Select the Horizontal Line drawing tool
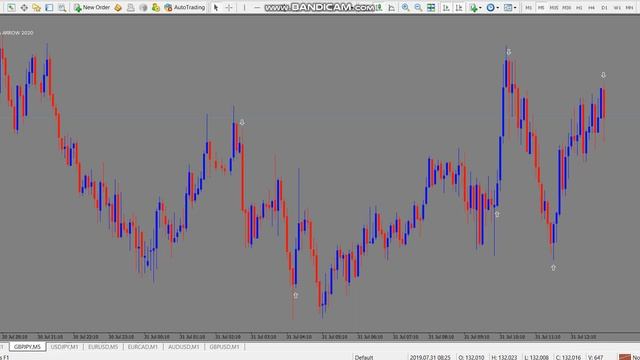 (257, 7)
